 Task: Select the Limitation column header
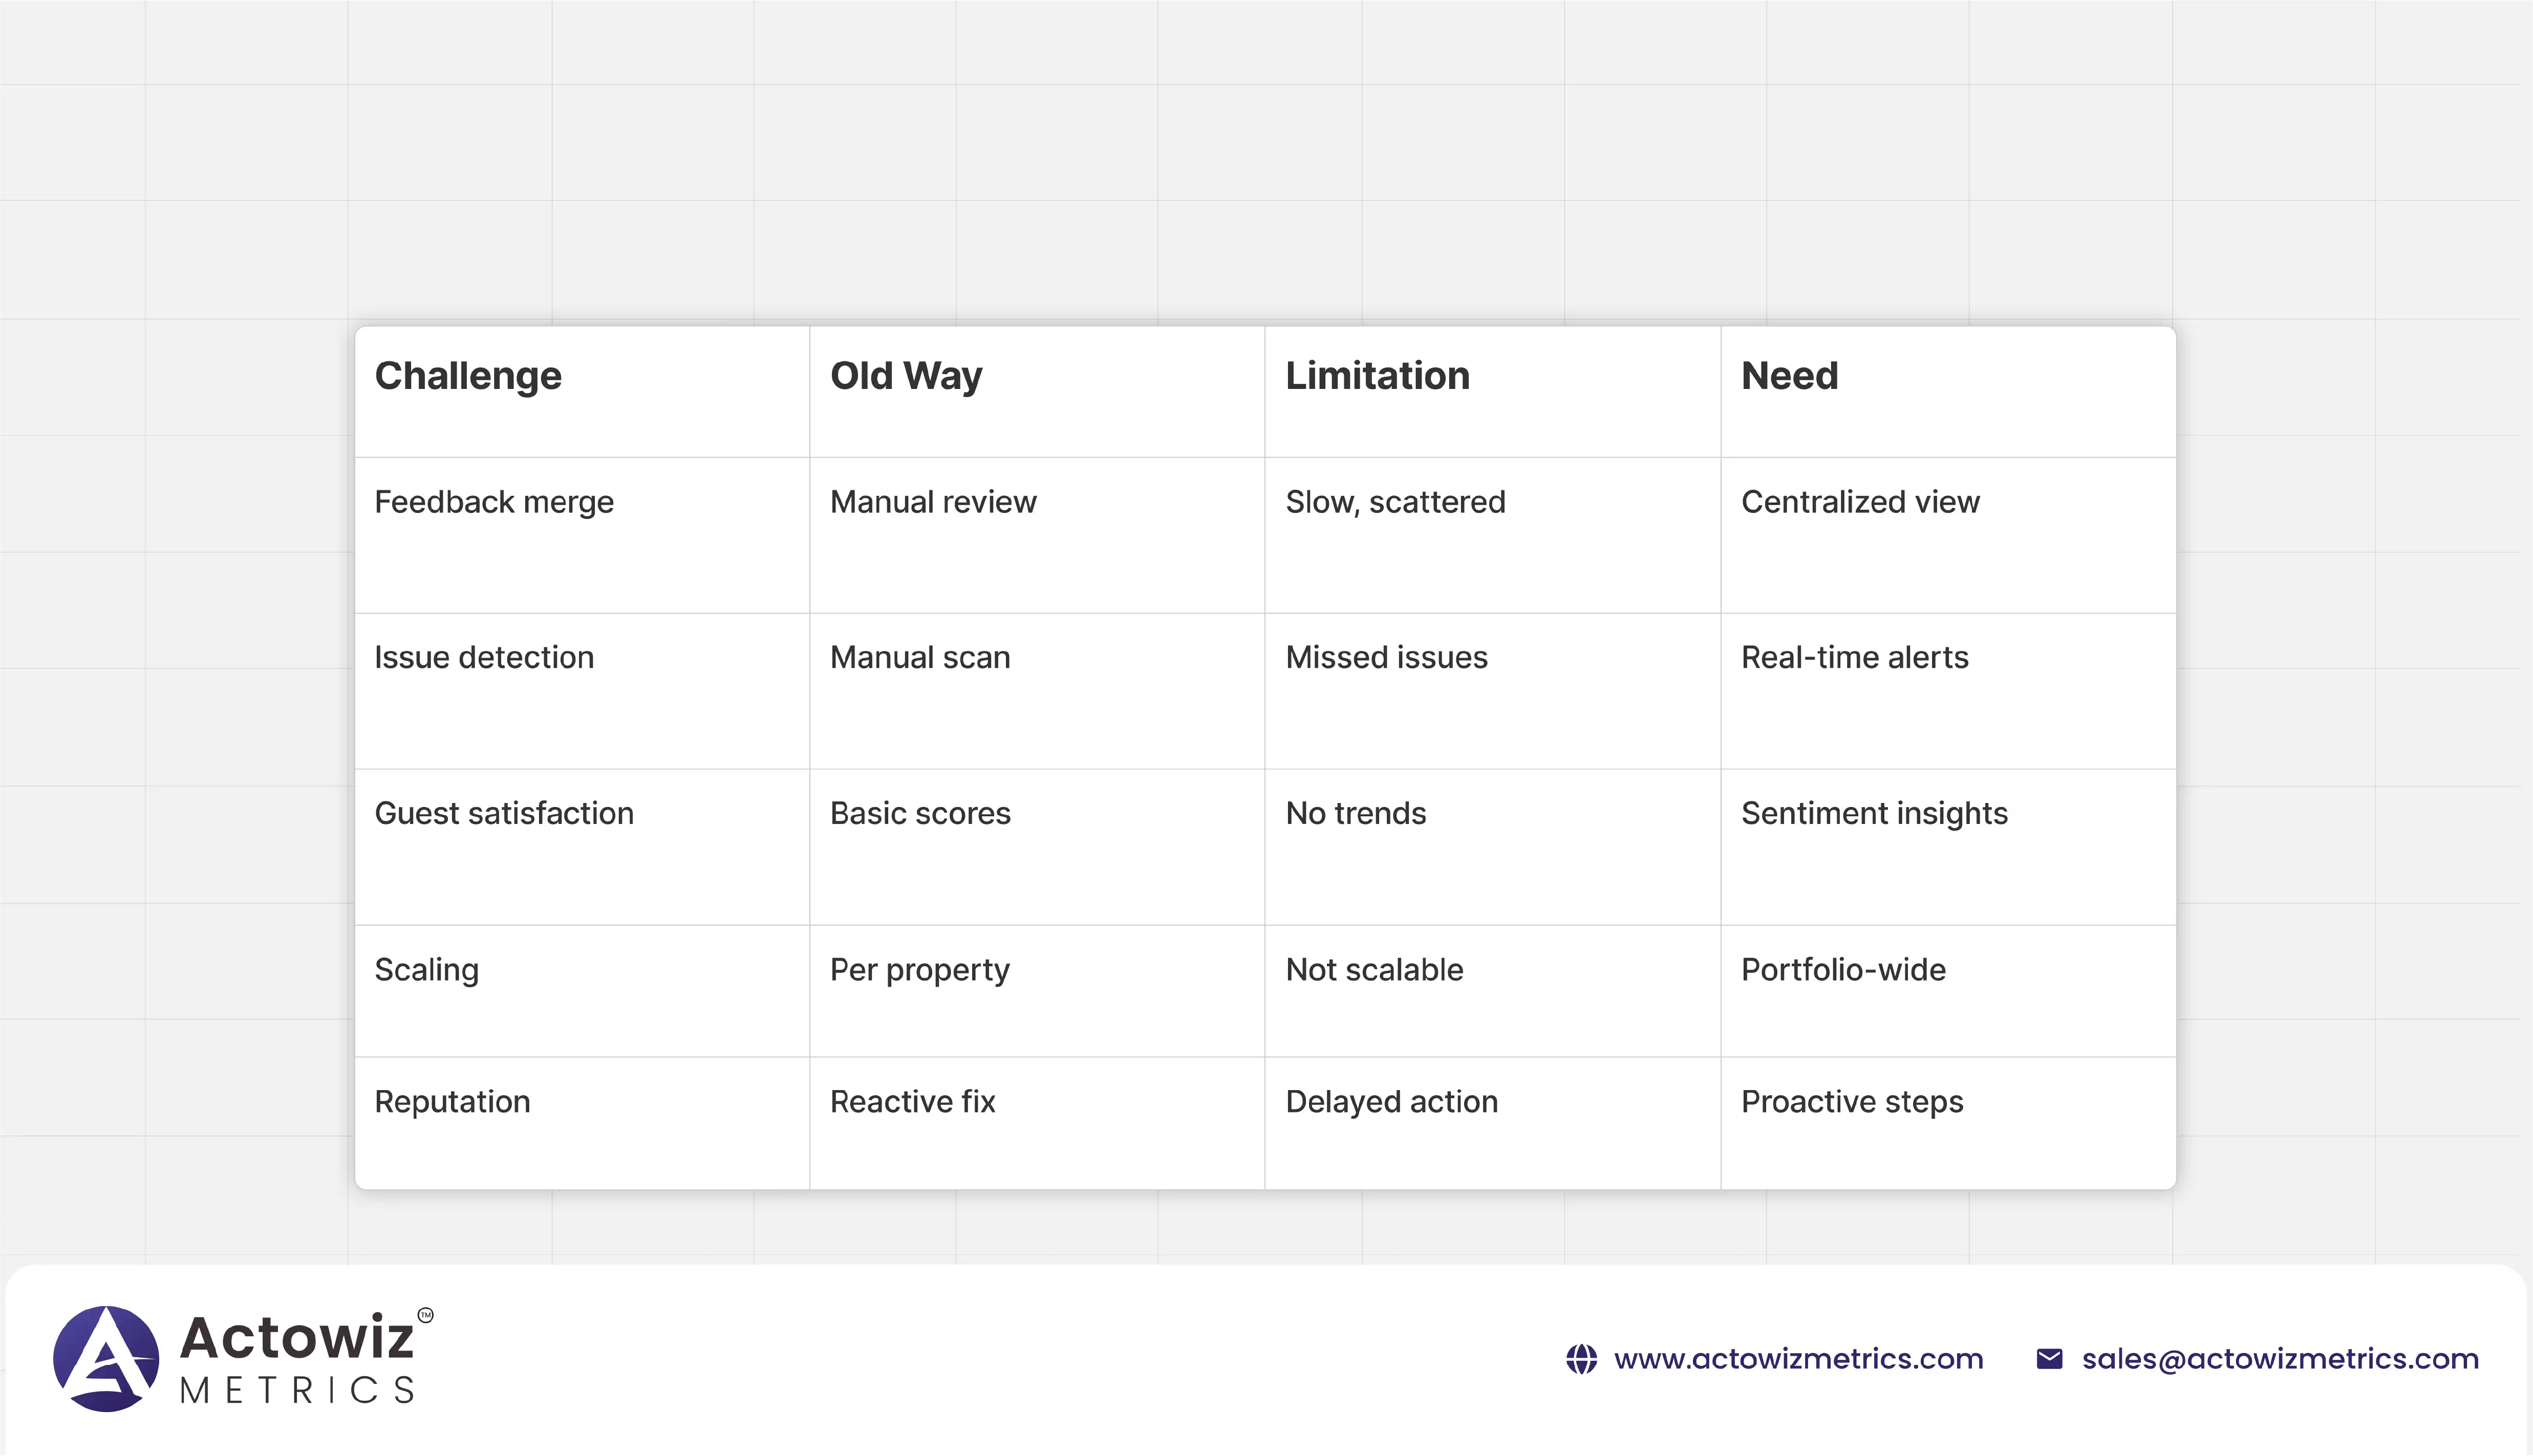click(x=1377, y=376)
